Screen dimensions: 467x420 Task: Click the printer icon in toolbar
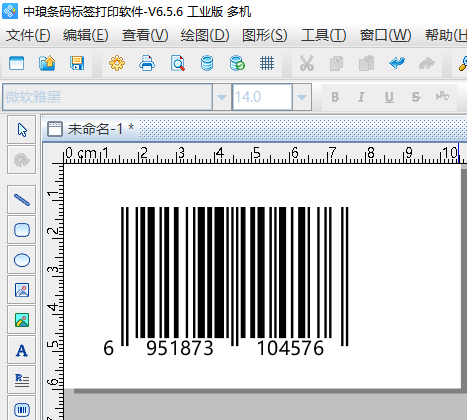147,63
